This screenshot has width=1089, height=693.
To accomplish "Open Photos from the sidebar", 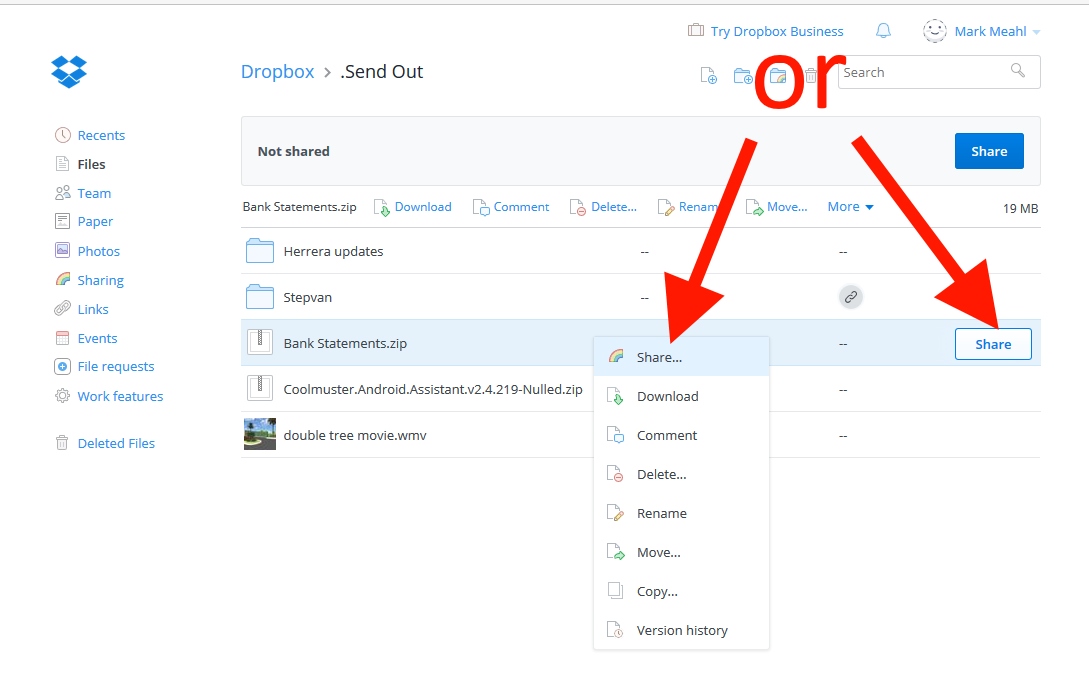I will pos(88,251).
